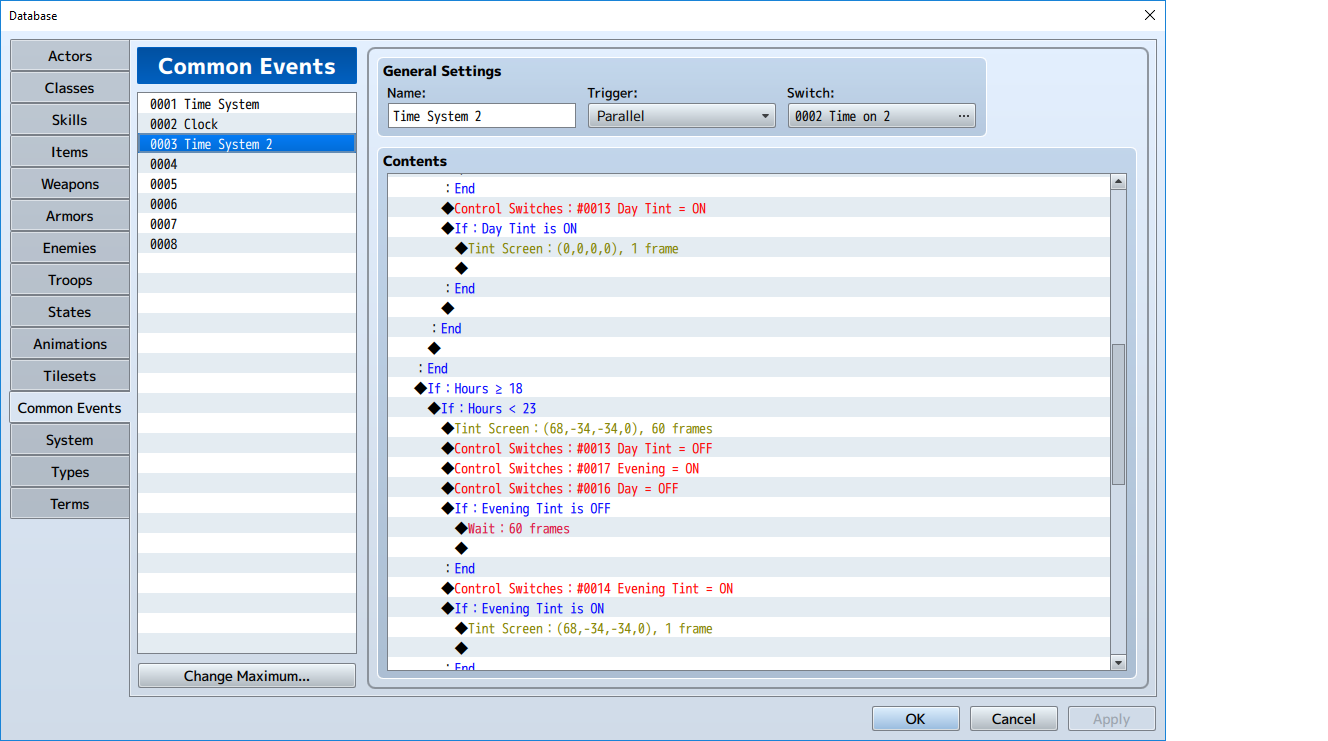
Task: Select the If Hours ≥ 18 command line
Action: point(749,388)
